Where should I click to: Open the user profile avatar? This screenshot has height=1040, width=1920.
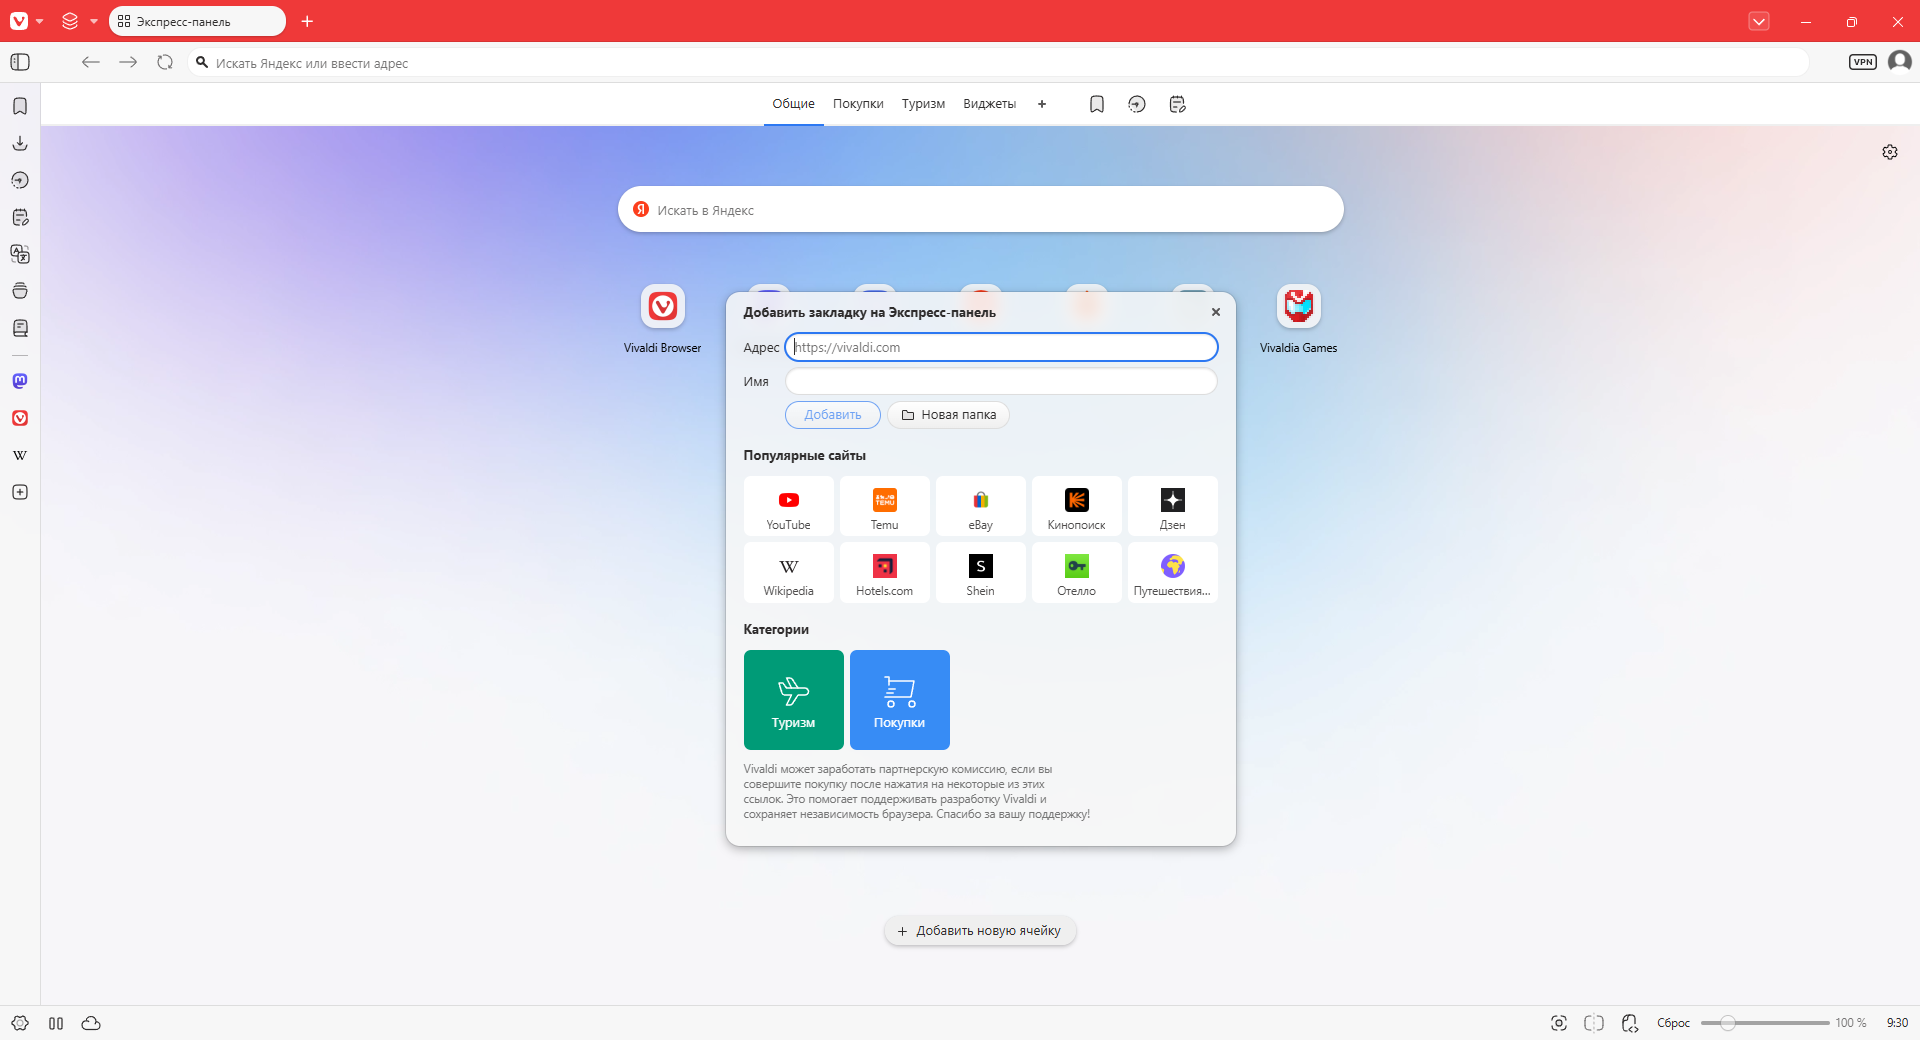(x=1900, y=62)
